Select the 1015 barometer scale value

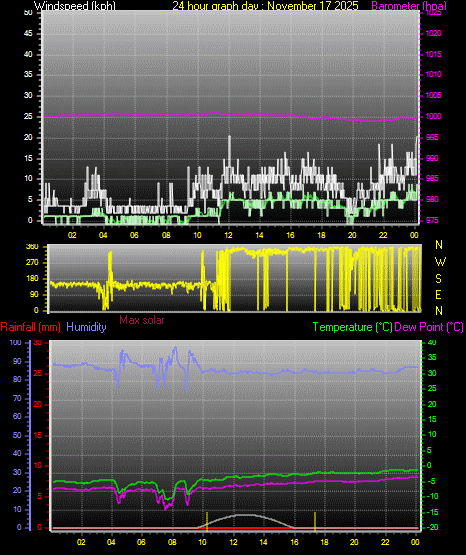[433, 54]
